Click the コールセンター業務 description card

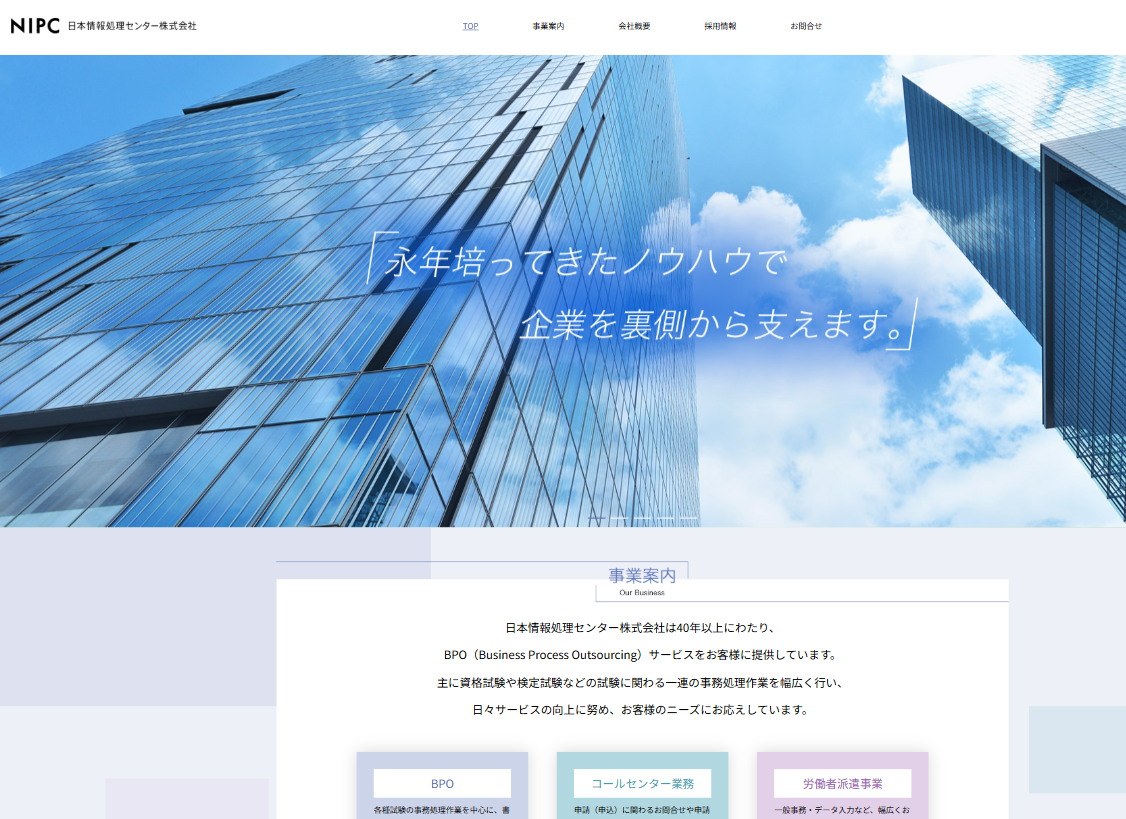[641, 800]
